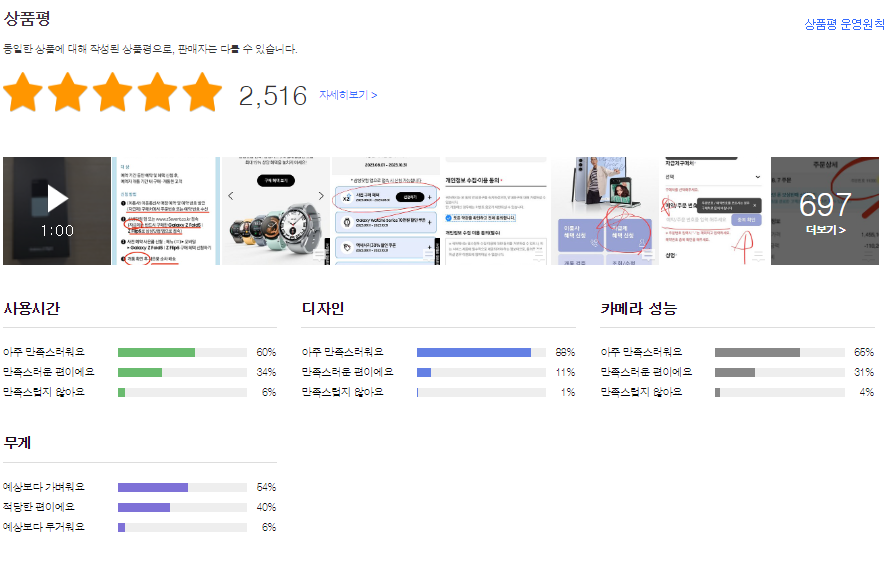Image resolution: width=889 pixels, height=581 pixels.
Task: Click the 2,516 review count
Action: [273, 96]
